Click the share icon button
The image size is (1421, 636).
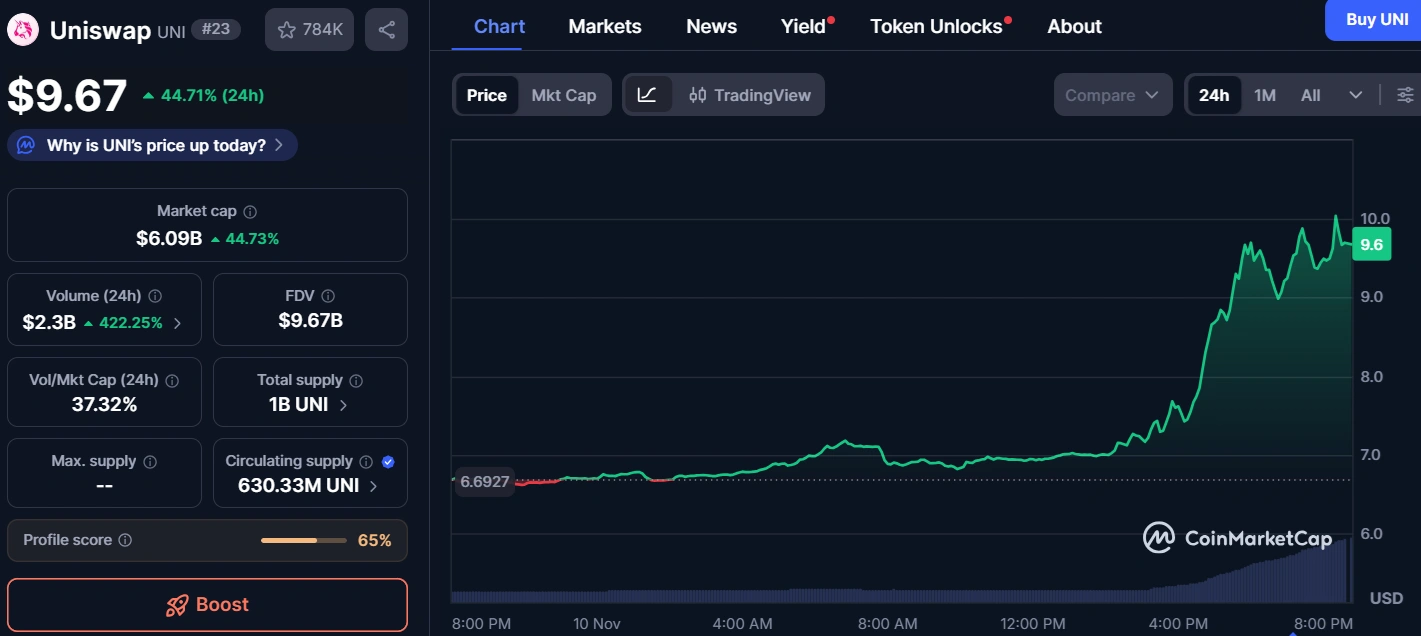coord(386,30)
